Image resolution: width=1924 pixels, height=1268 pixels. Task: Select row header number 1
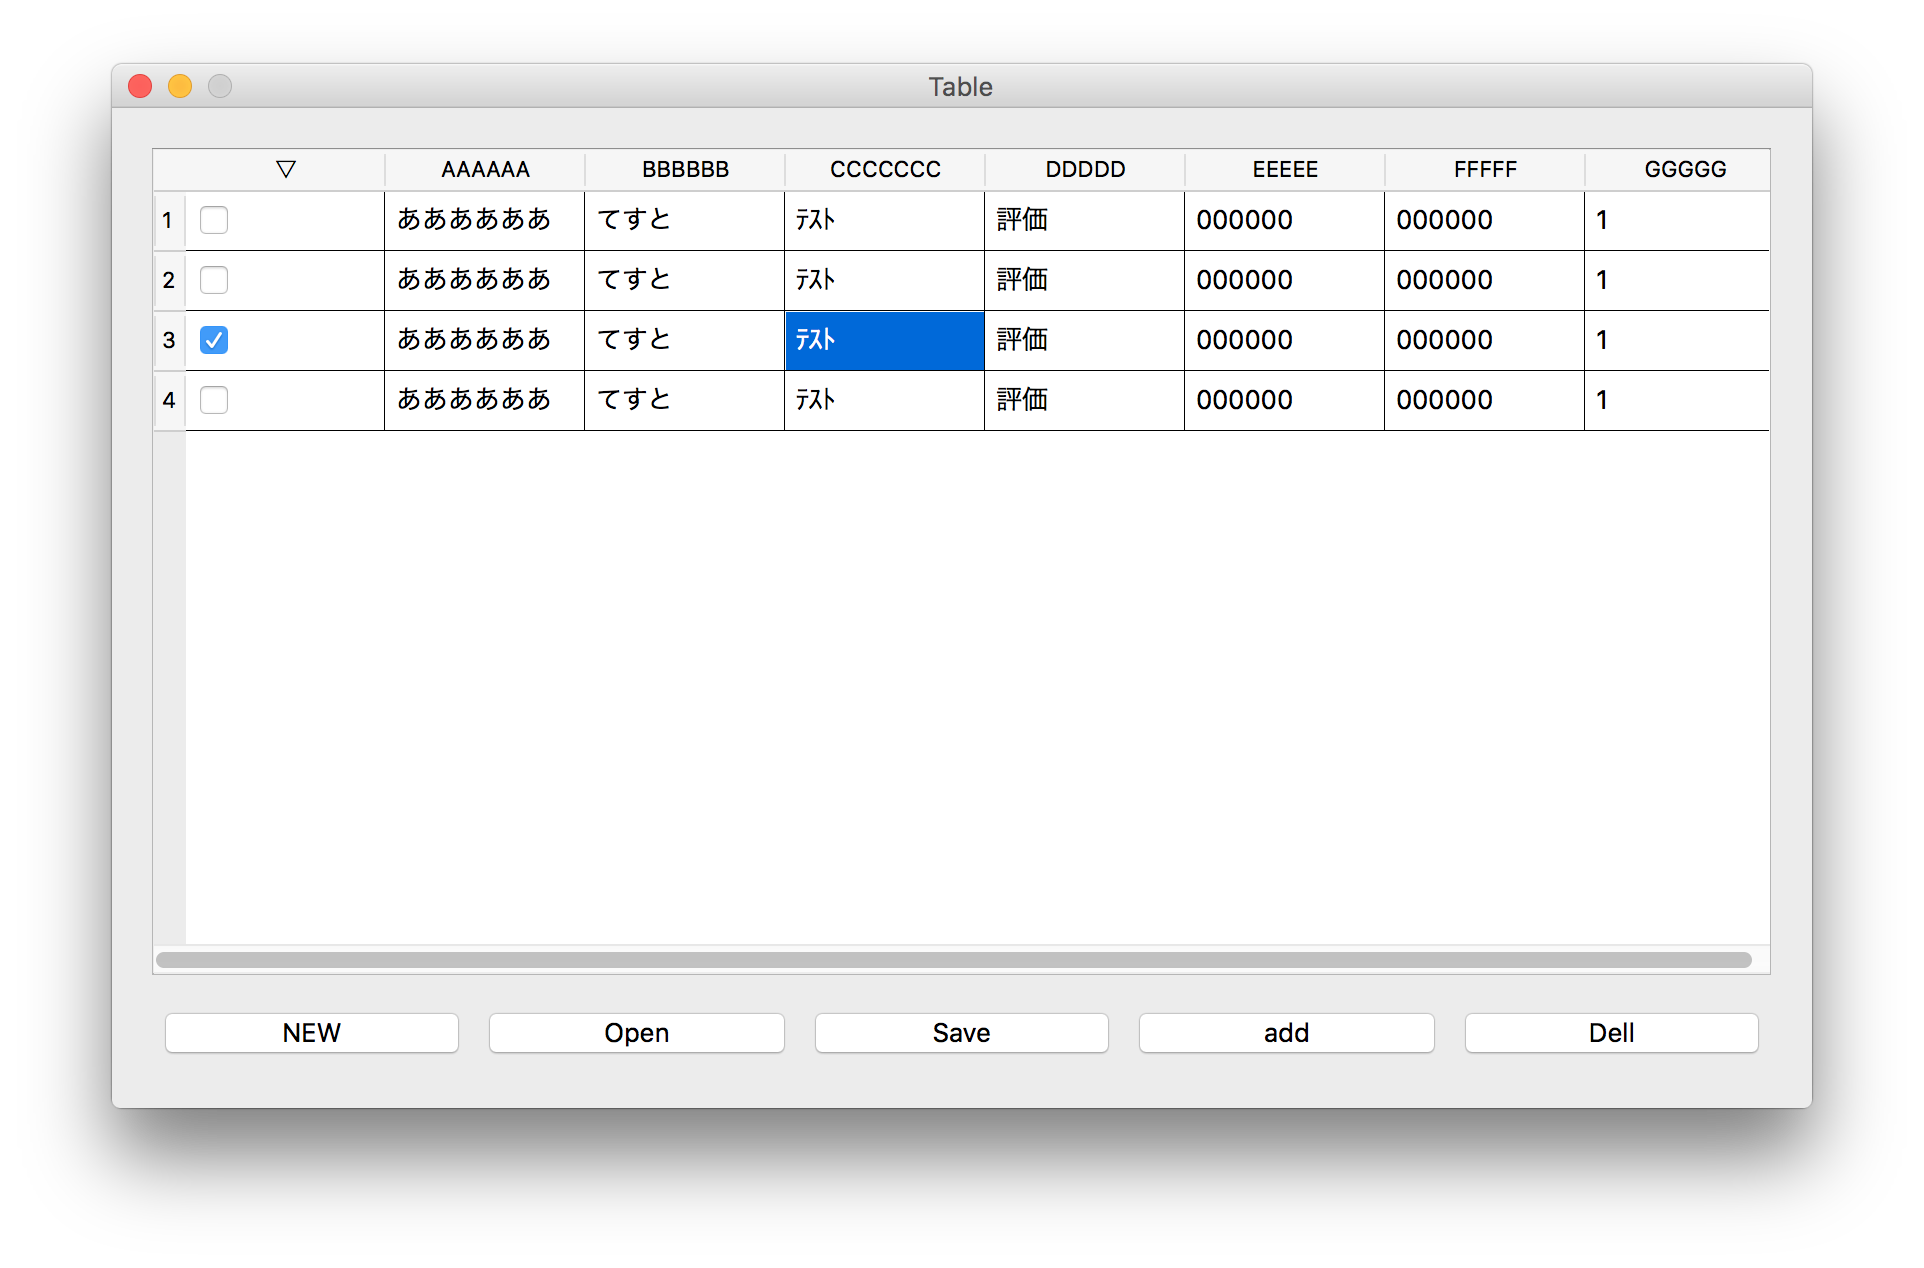(169, 220)
